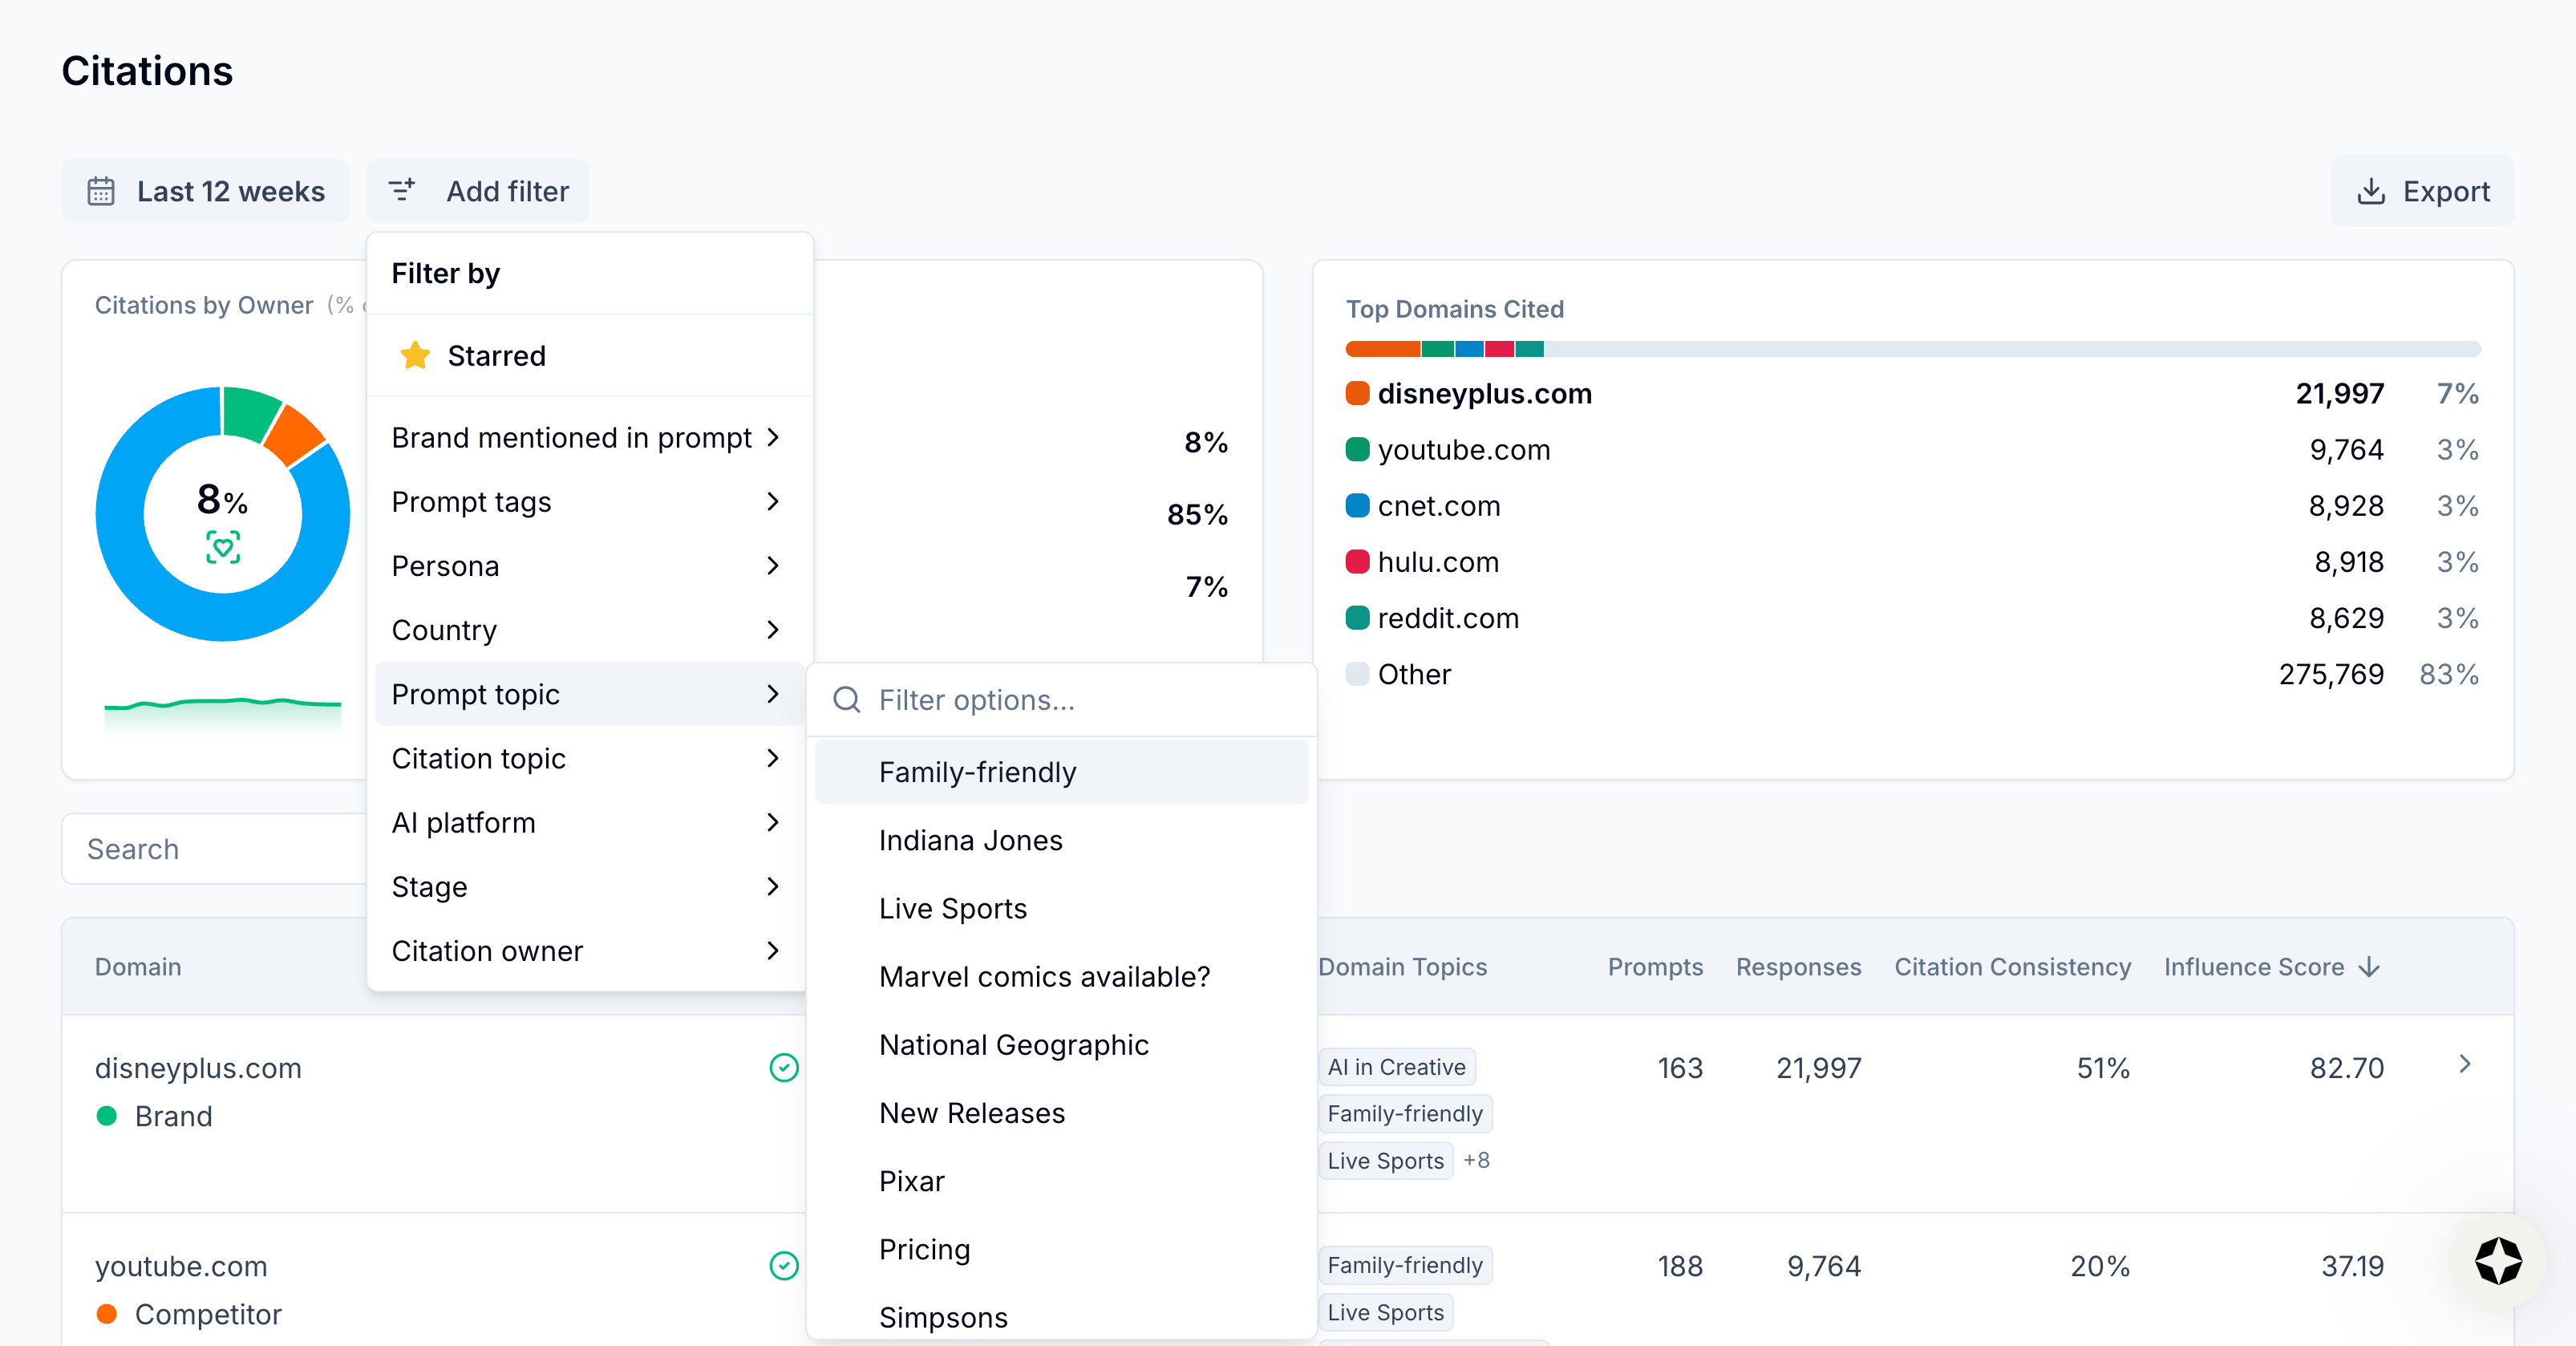2576x1346 pixels.
Task: Expand the disneyplus.com row chevron
Action: pyautogui.click(x=2465, y=1064)
